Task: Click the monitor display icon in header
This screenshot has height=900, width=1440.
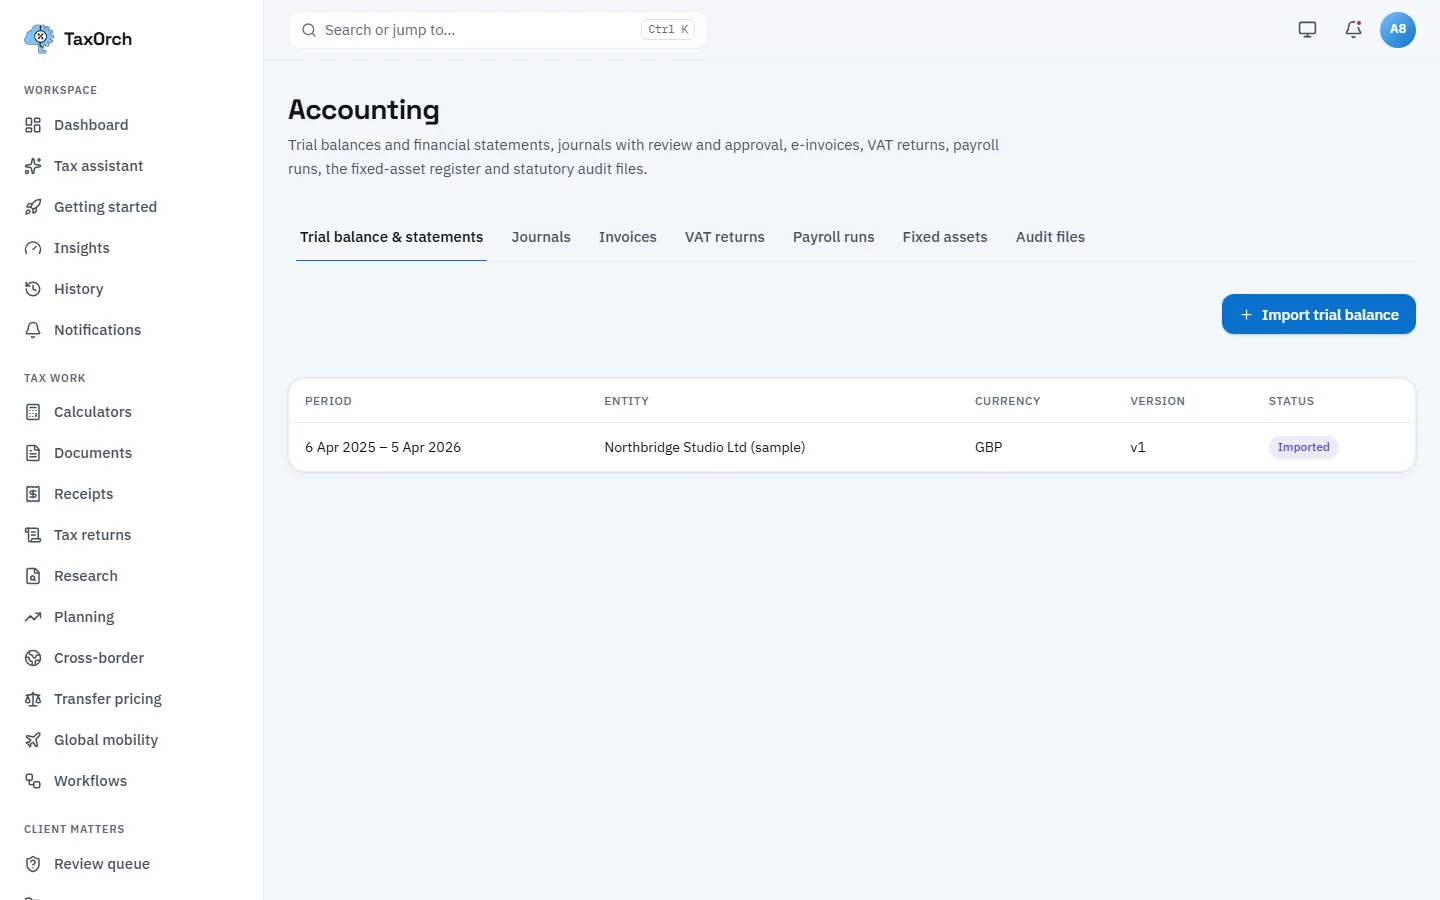Action: pos(1307,30)
